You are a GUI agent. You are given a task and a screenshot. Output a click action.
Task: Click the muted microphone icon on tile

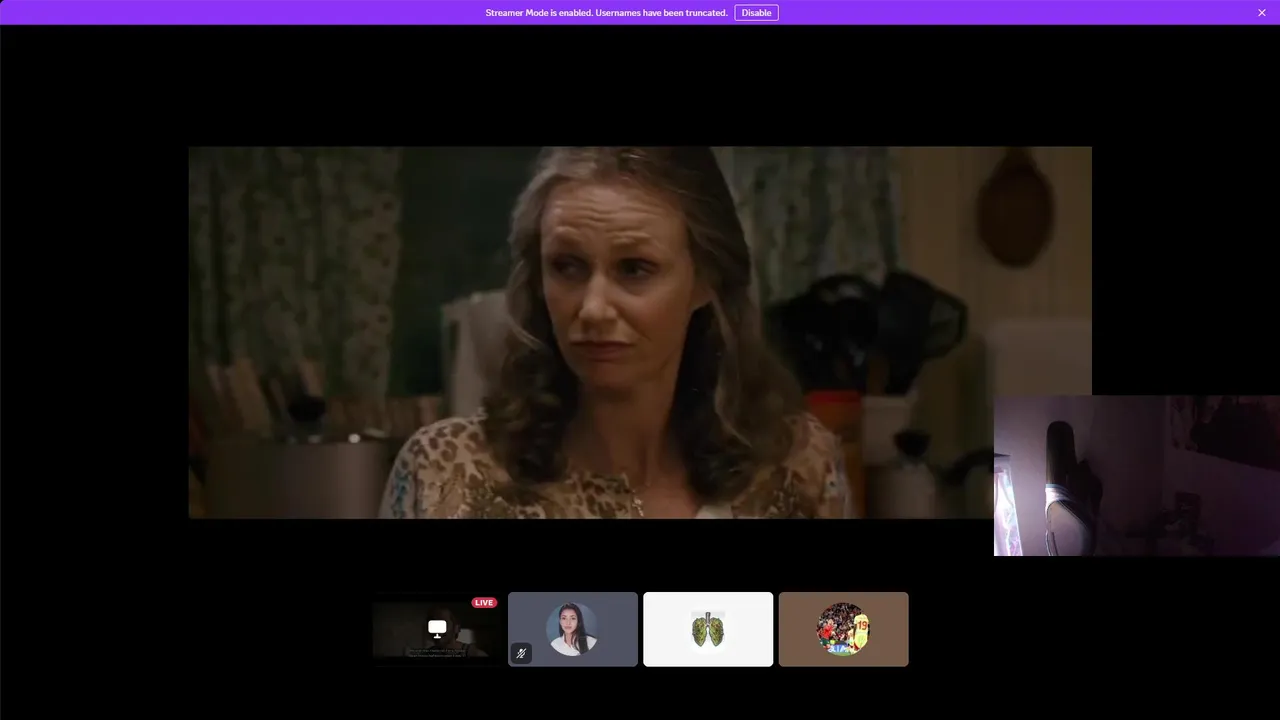coord(521,653)
